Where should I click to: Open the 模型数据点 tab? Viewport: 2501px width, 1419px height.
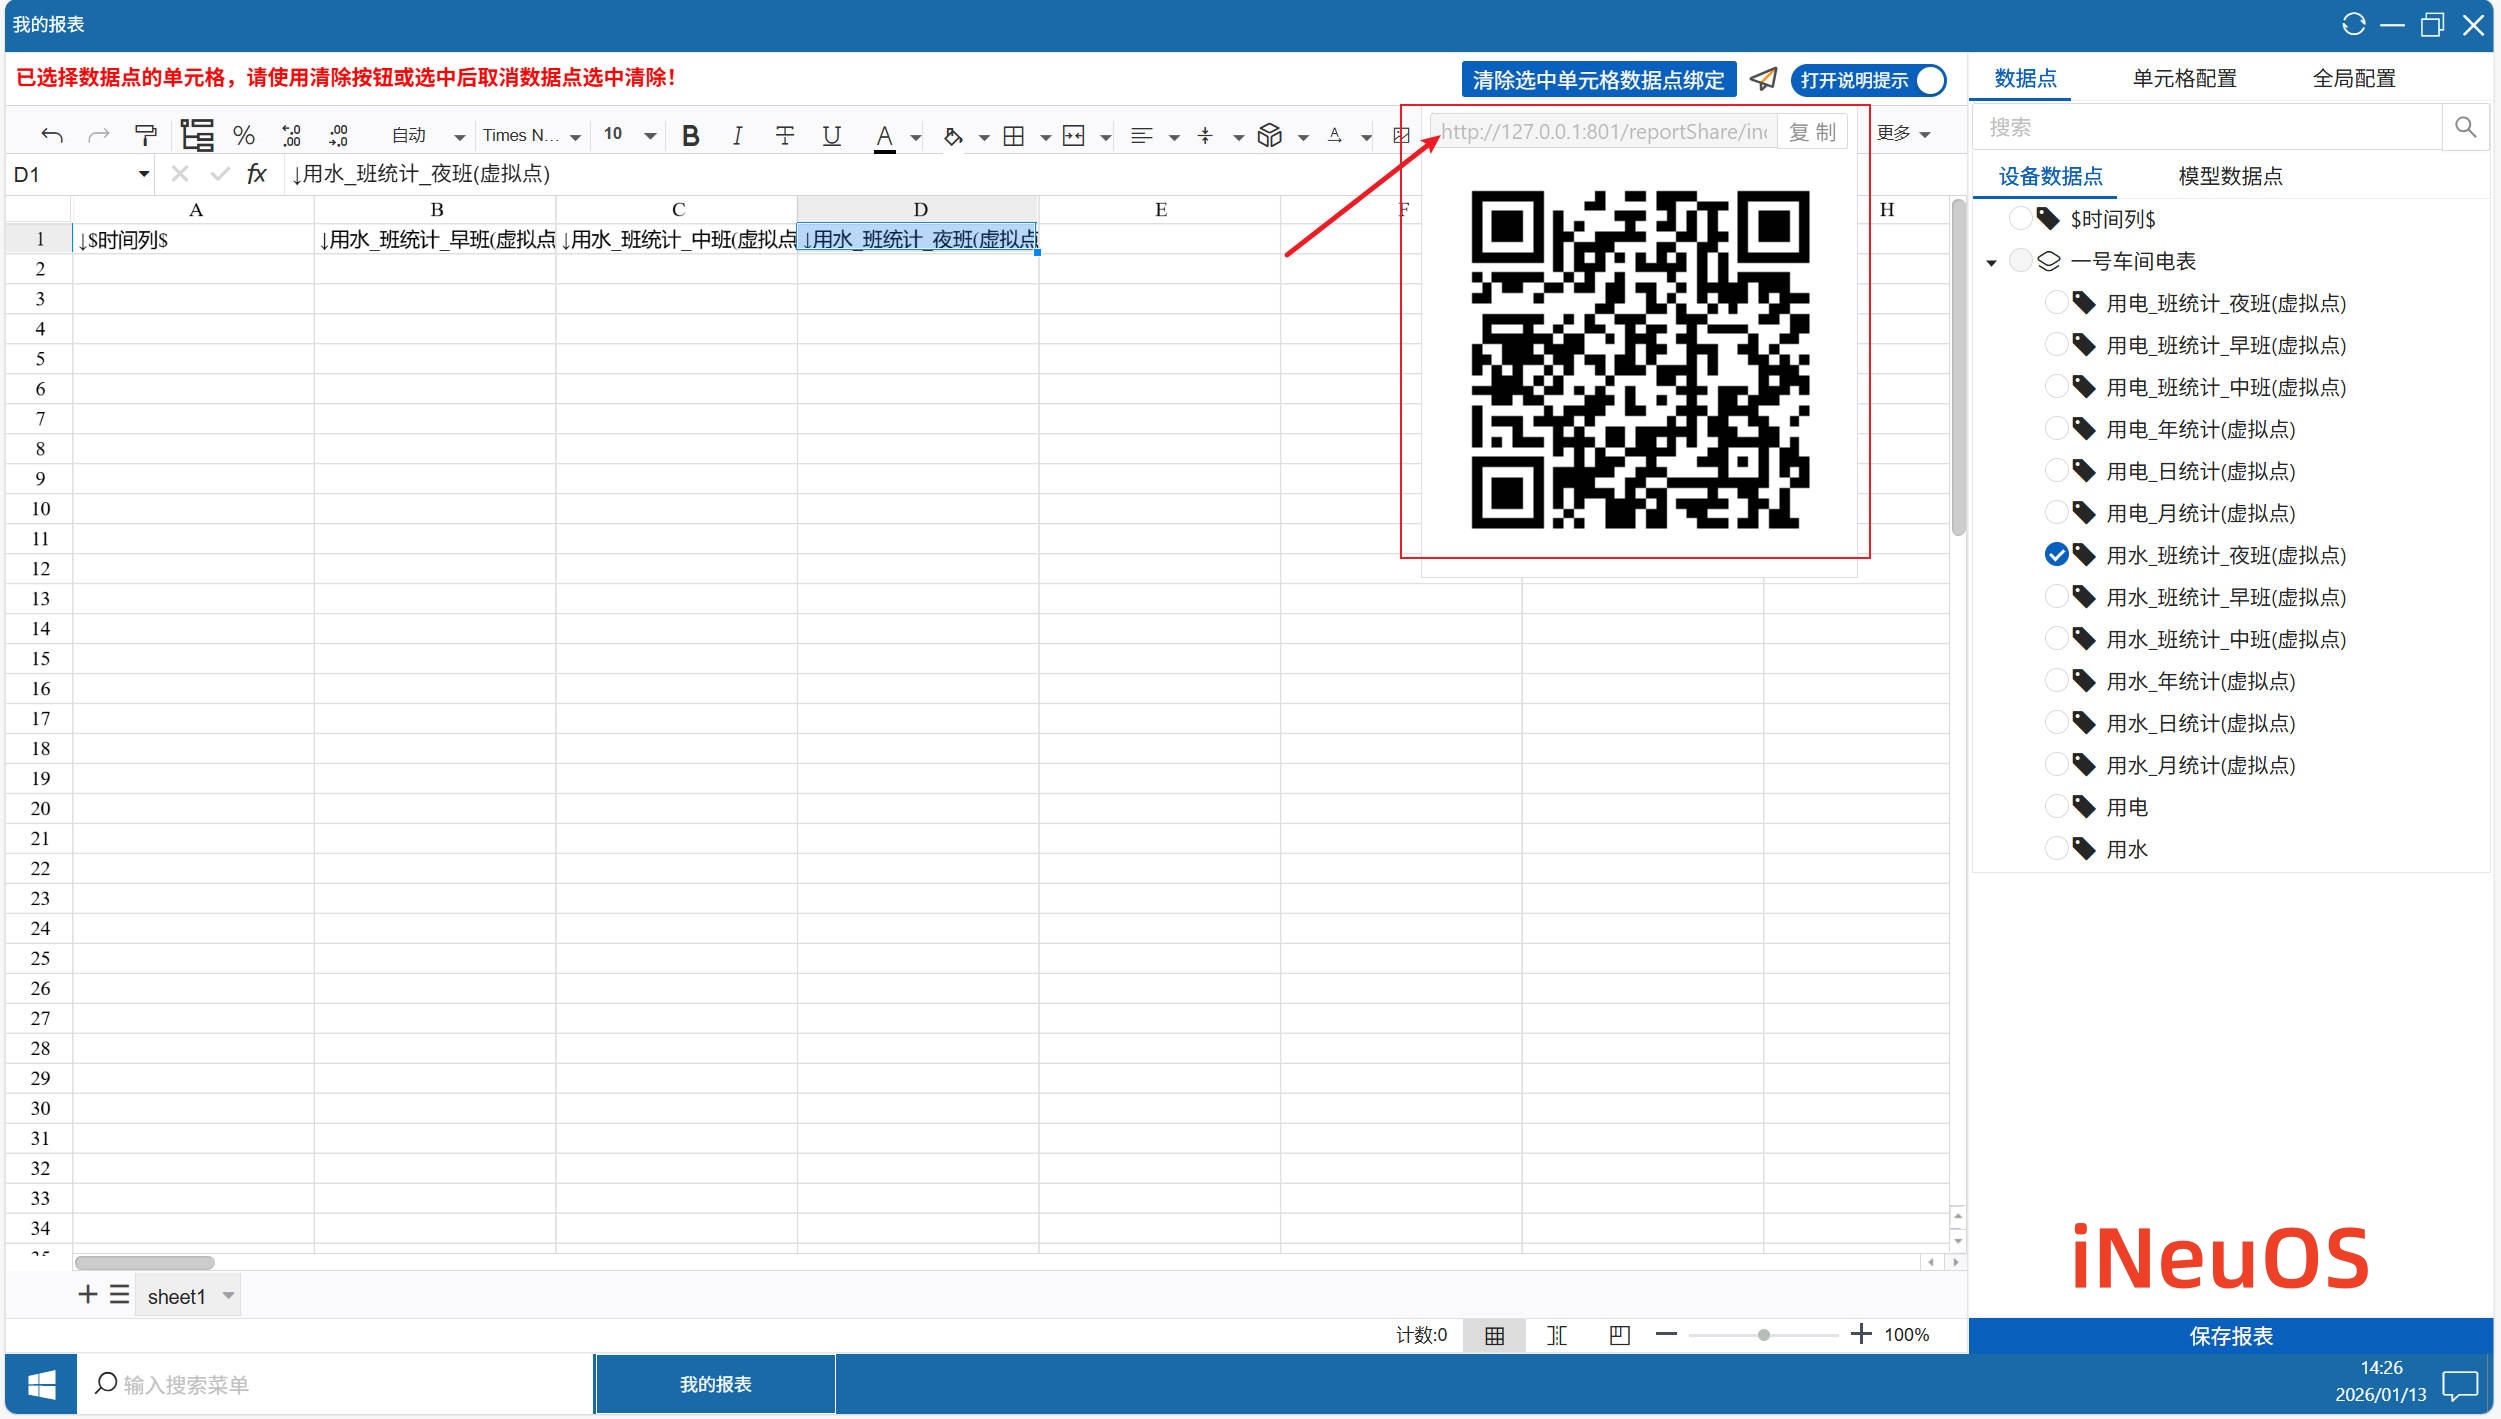click(x=2230, y=177)
